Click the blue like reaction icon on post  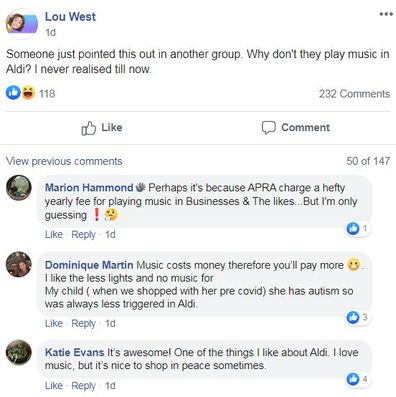point(13,93)
